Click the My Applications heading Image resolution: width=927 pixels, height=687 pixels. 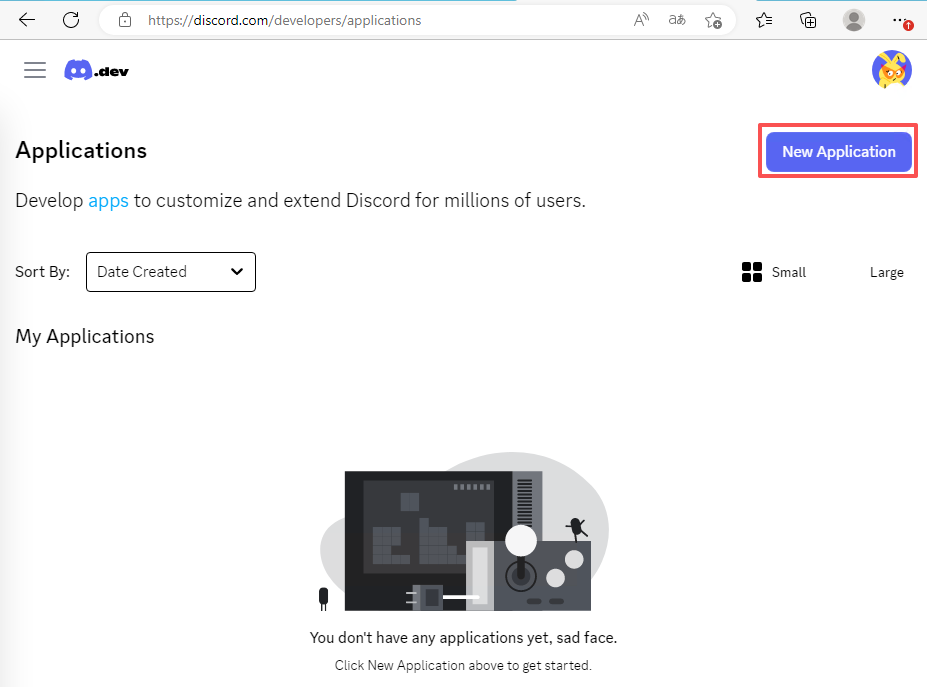85,336
